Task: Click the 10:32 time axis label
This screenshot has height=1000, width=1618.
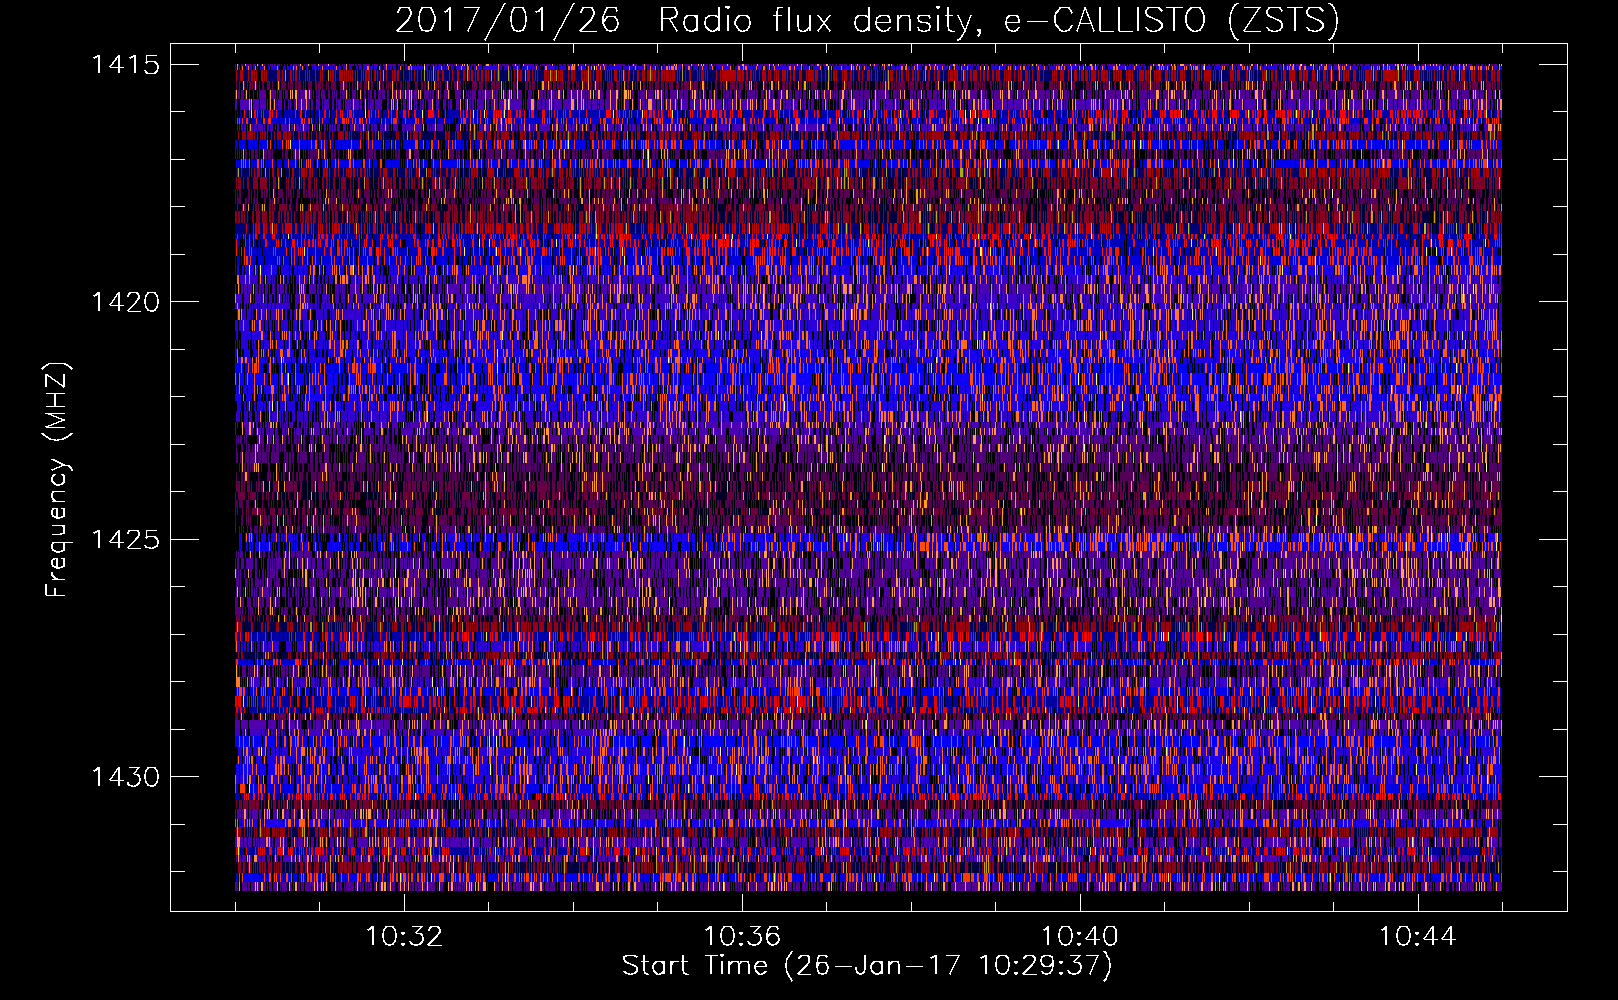Action: [x=404, y=937]
